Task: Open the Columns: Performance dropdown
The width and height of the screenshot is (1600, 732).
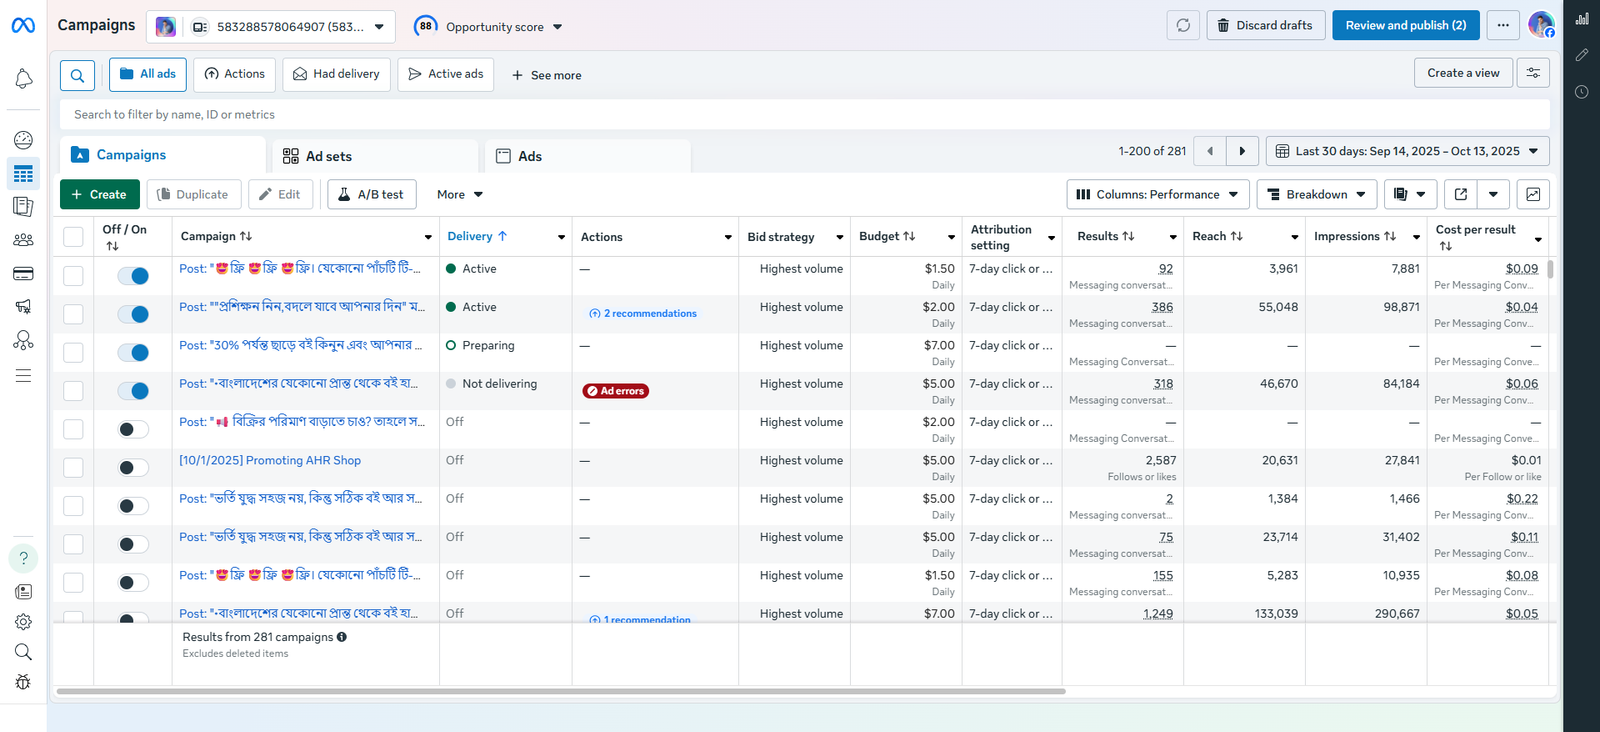Action: [x=1157, y=194]
